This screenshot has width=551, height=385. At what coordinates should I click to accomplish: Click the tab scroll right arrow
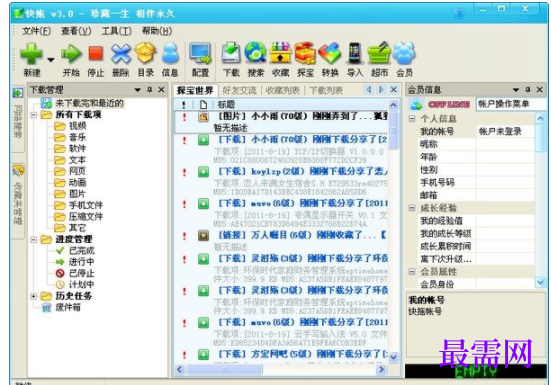(x=381, y=90)
